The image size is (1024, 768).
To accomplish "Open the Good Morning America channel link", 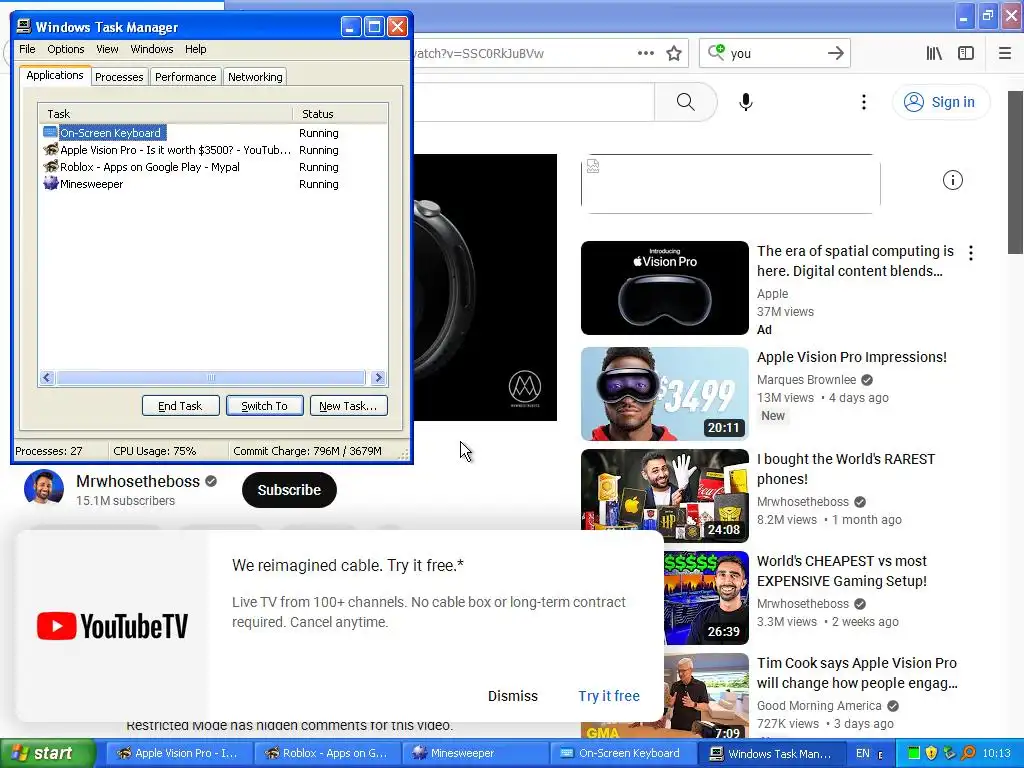I will (819, 706).
